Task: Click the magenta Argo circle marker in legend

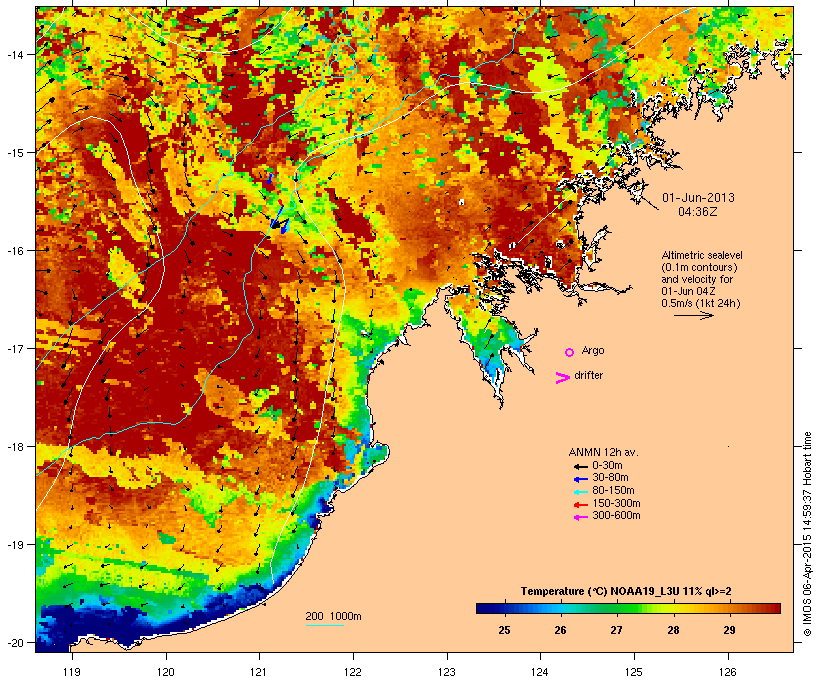Action: tap(570, 353)
